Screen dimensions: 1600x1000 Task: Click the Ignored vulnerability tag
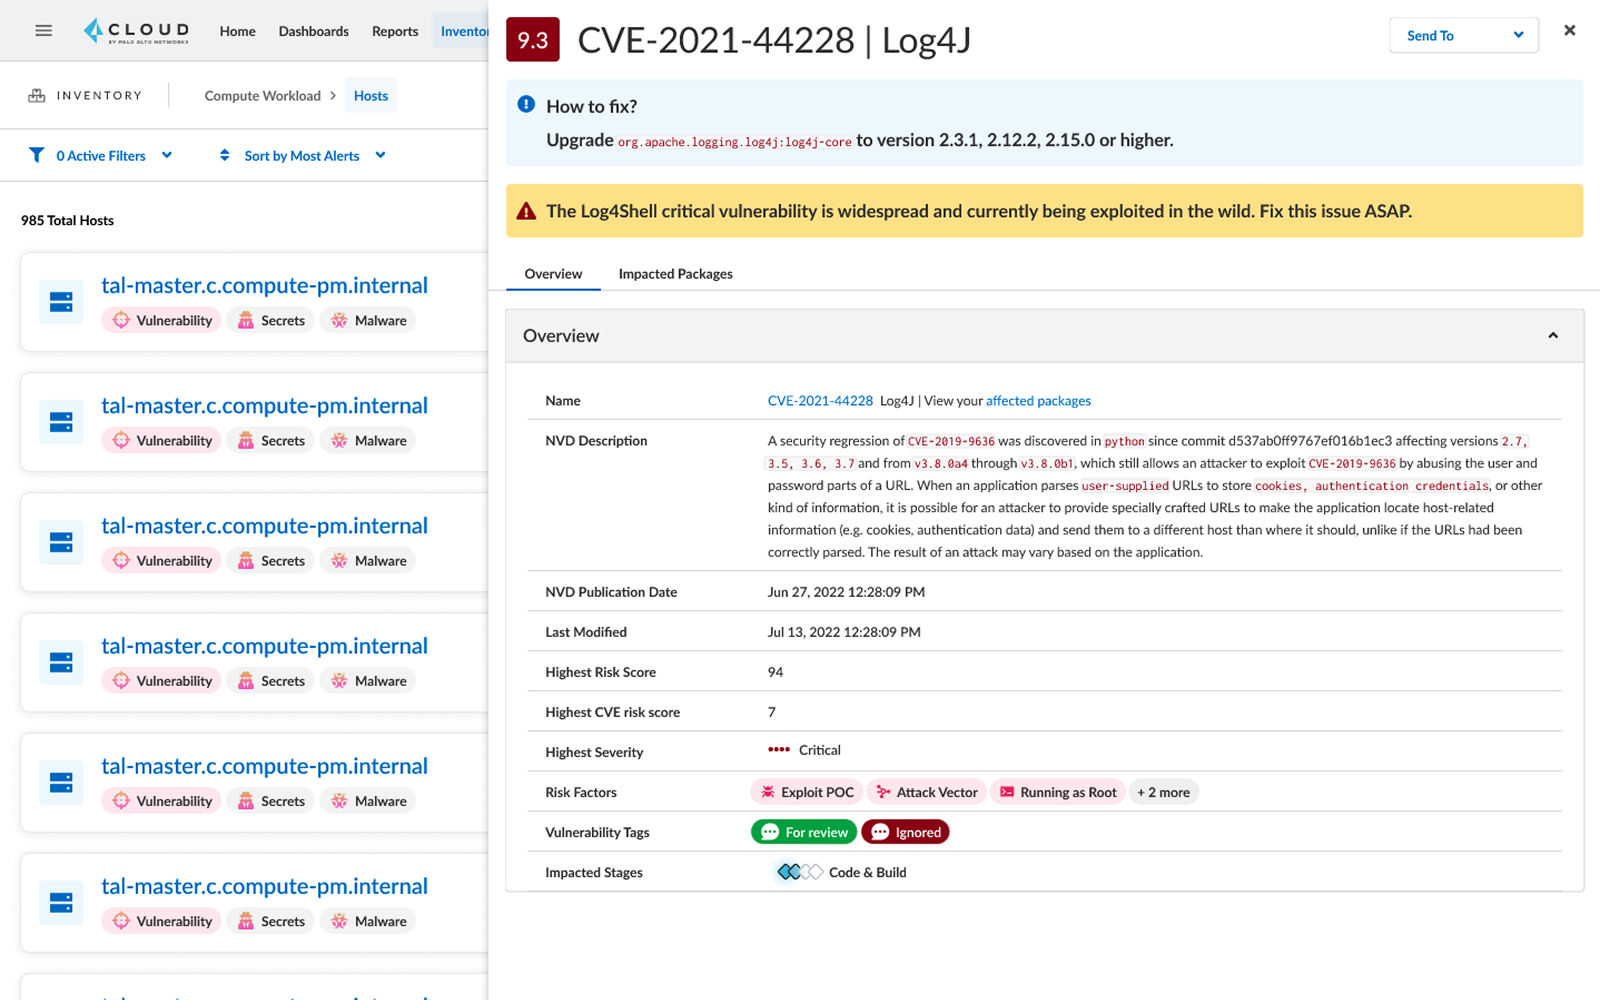click(x=905, y=832)
